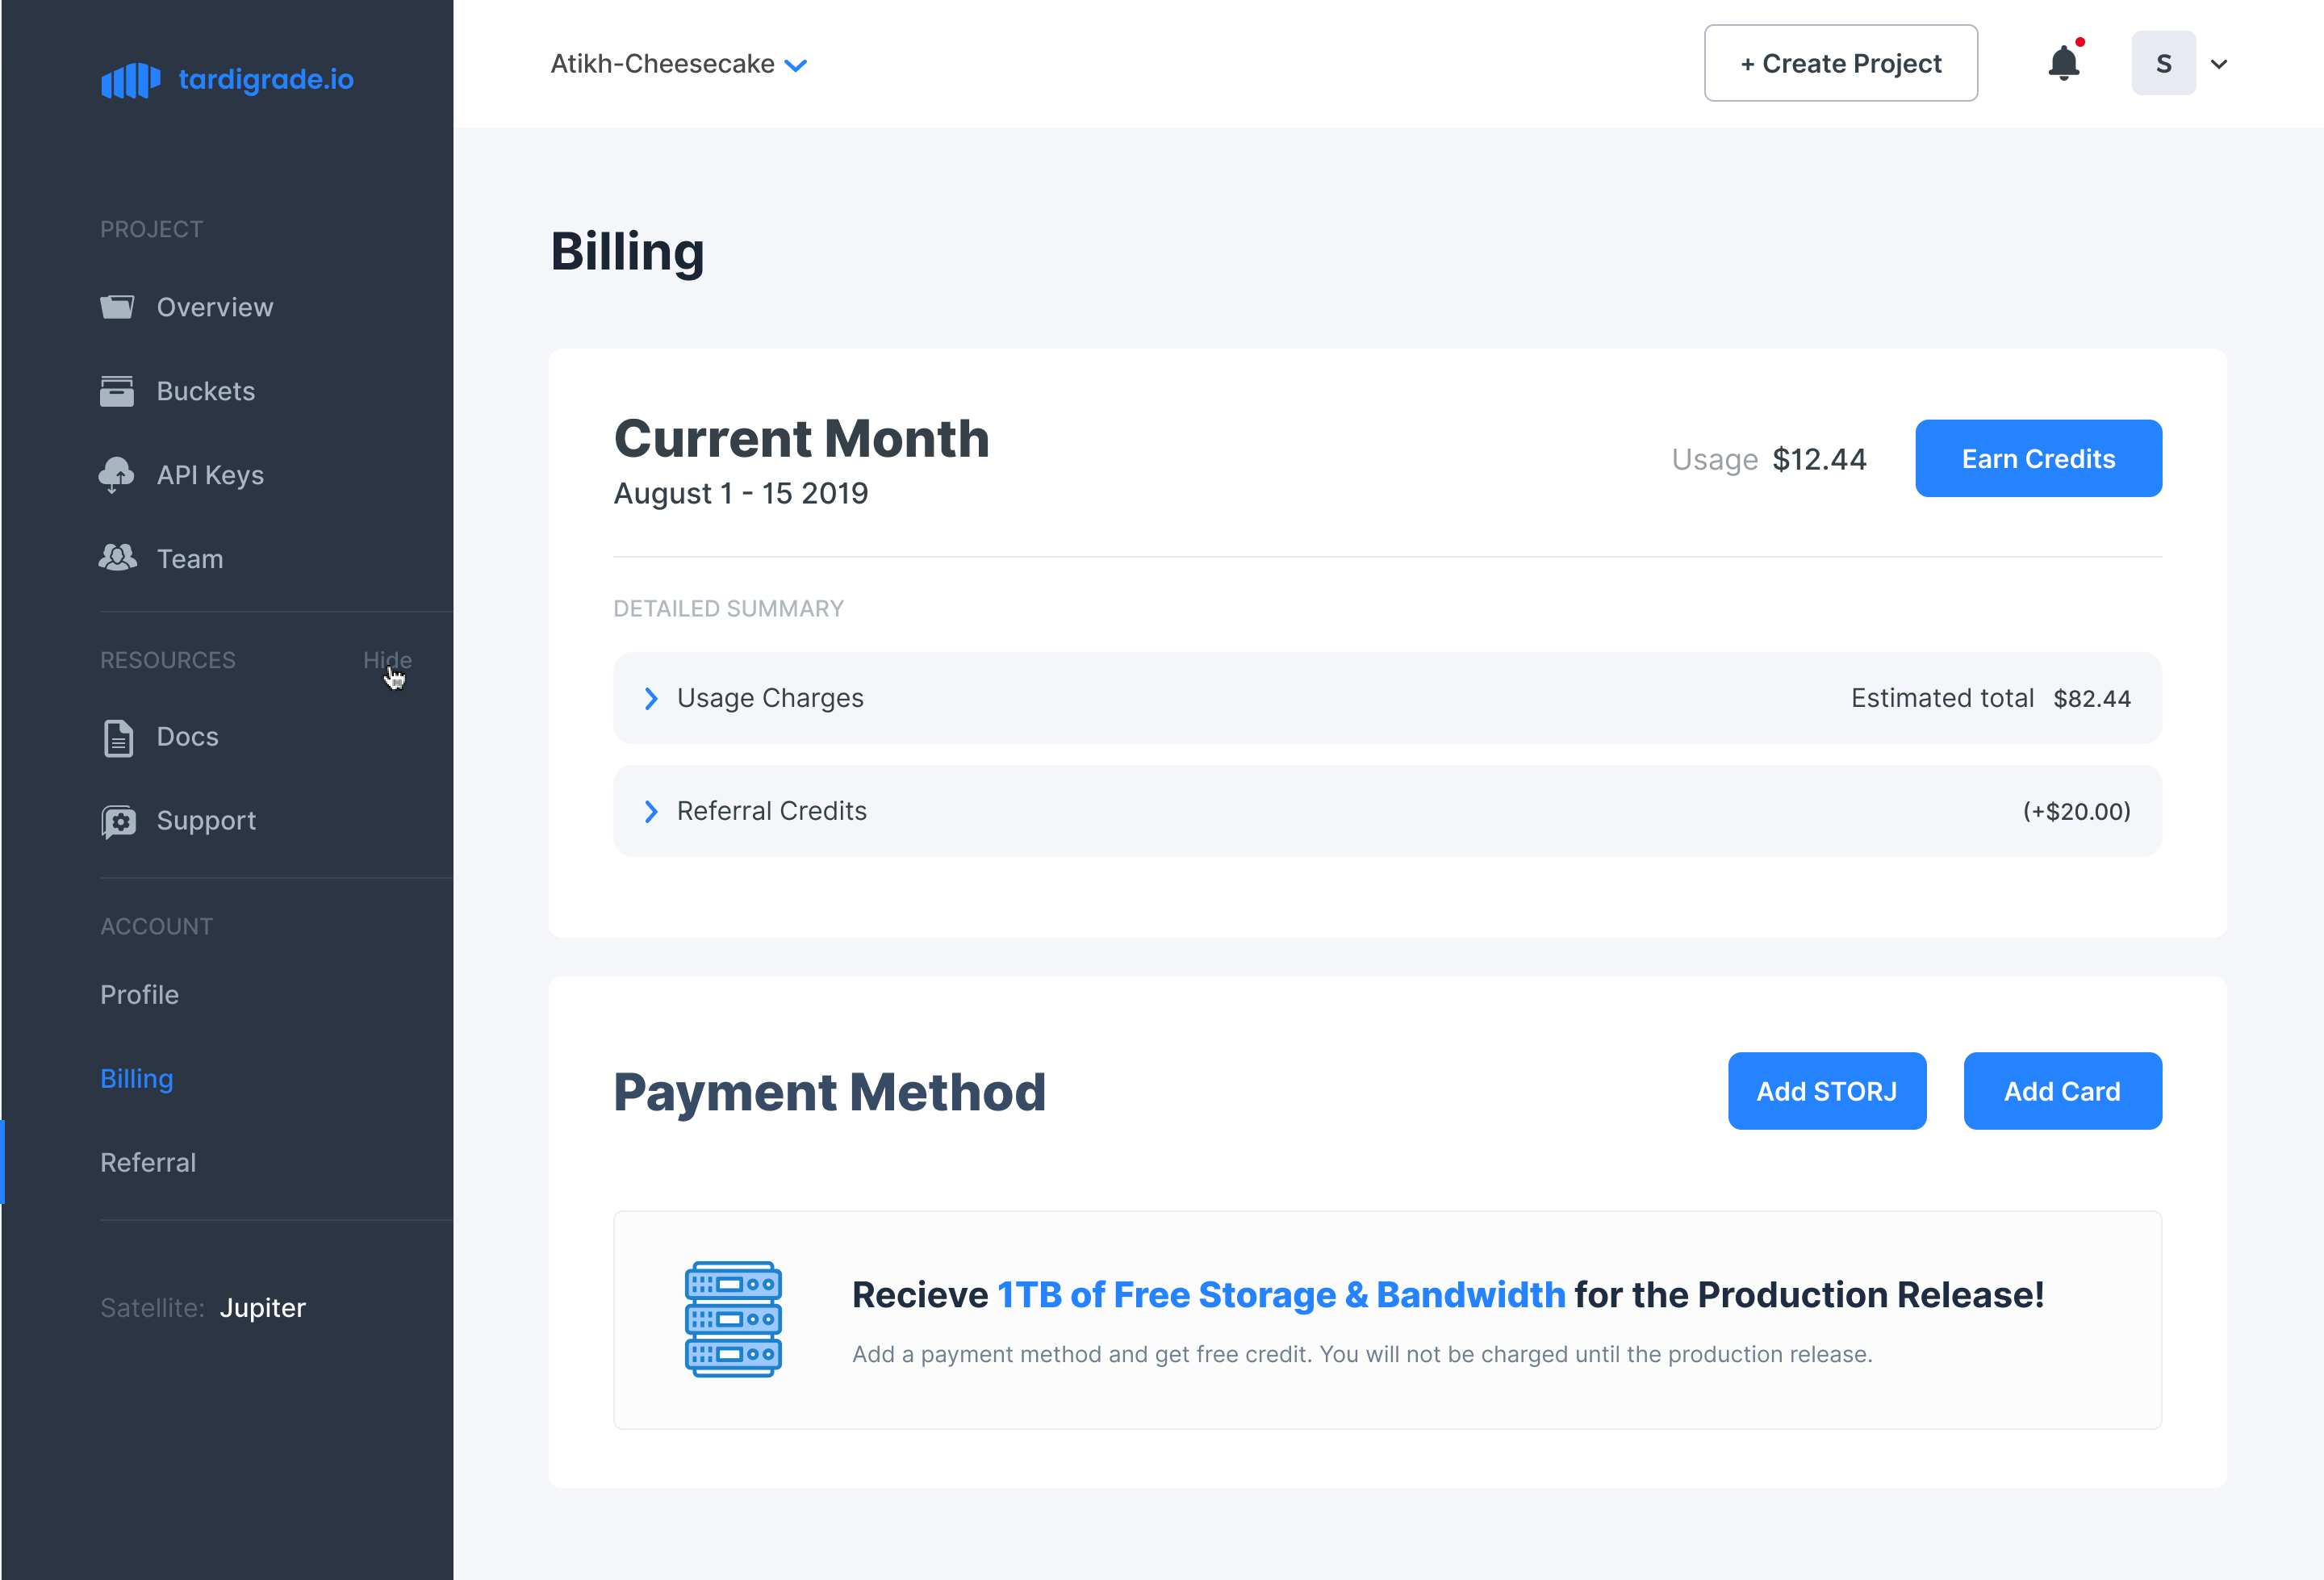Image resolution: width=2324 pixels, height=1580 pixels.
Task: Click the Docs document icon
Action: coord(118,738)
